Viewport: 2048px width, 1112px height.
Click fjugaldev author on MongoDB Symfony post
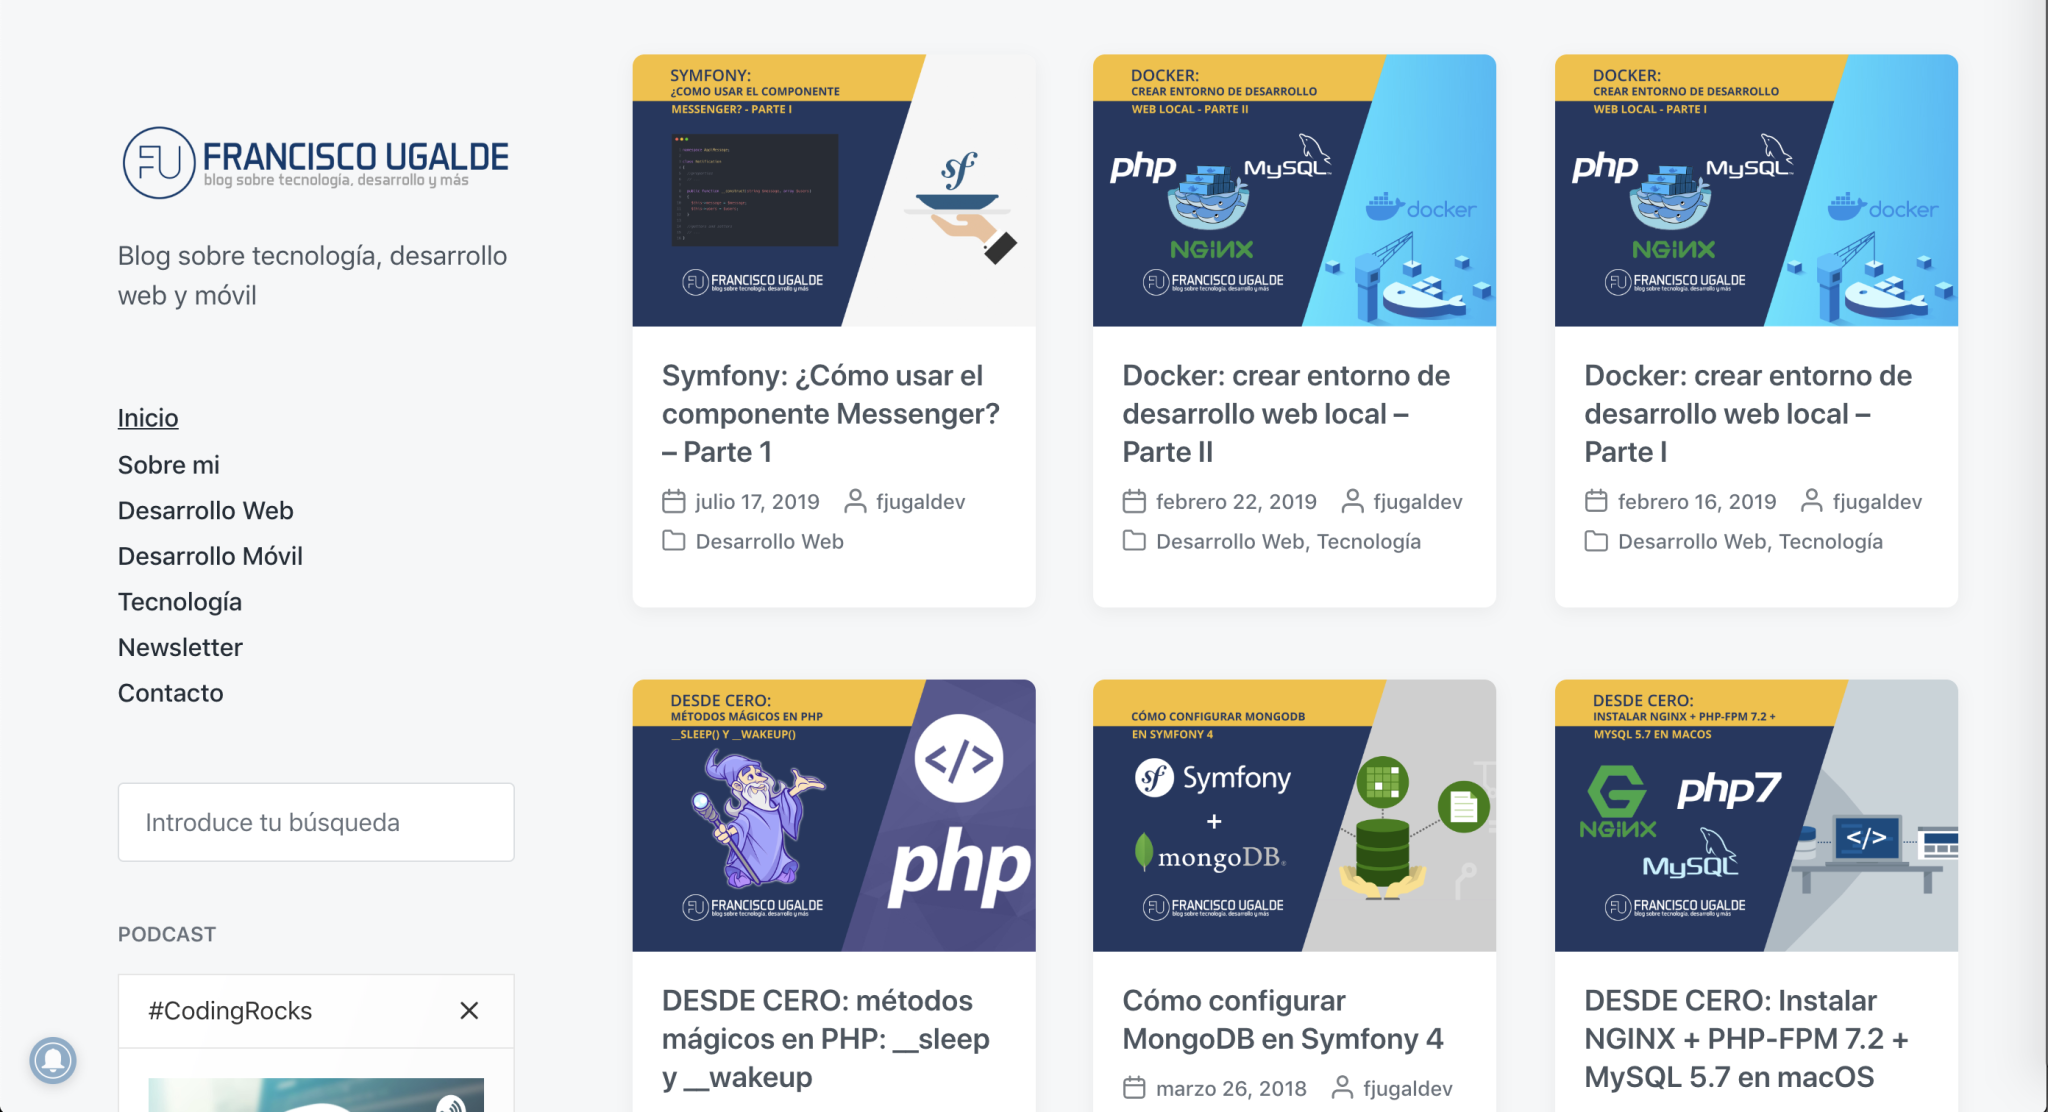click(1408, 1089)
